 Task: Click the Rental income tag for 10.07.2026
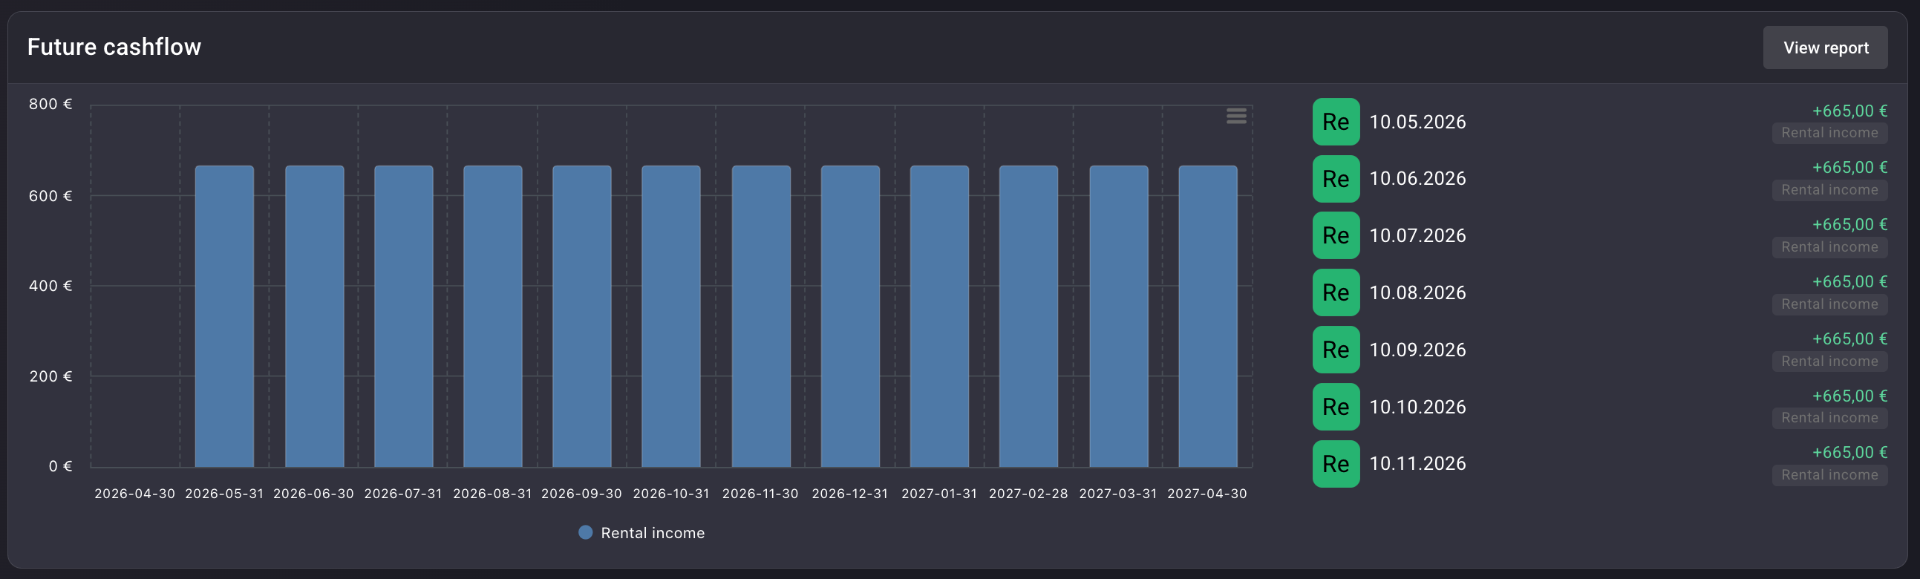(x=1830, y=247)
